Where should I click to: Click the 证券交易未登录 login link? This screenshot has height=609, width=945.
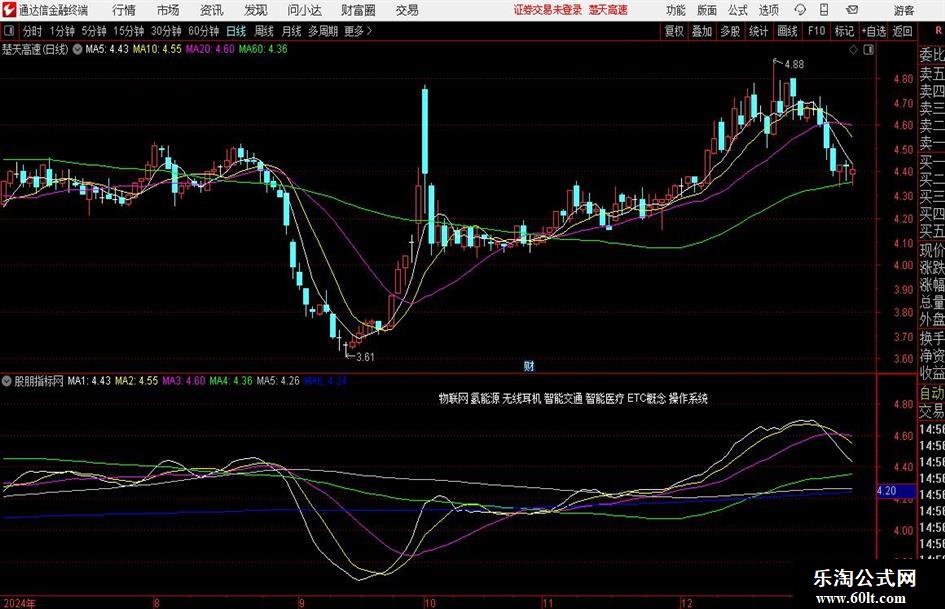tap(548, 10)
